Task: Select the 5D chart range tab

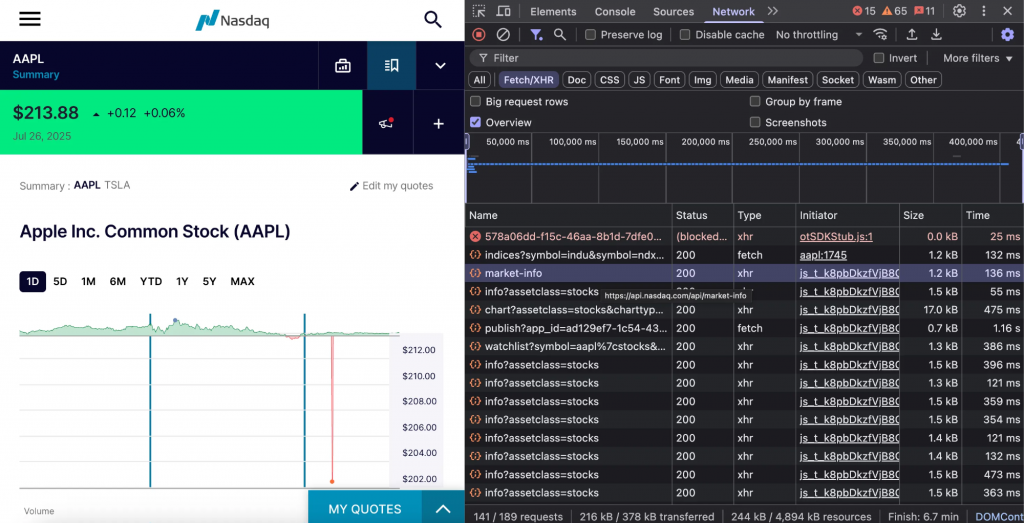Action: point(60,282)
